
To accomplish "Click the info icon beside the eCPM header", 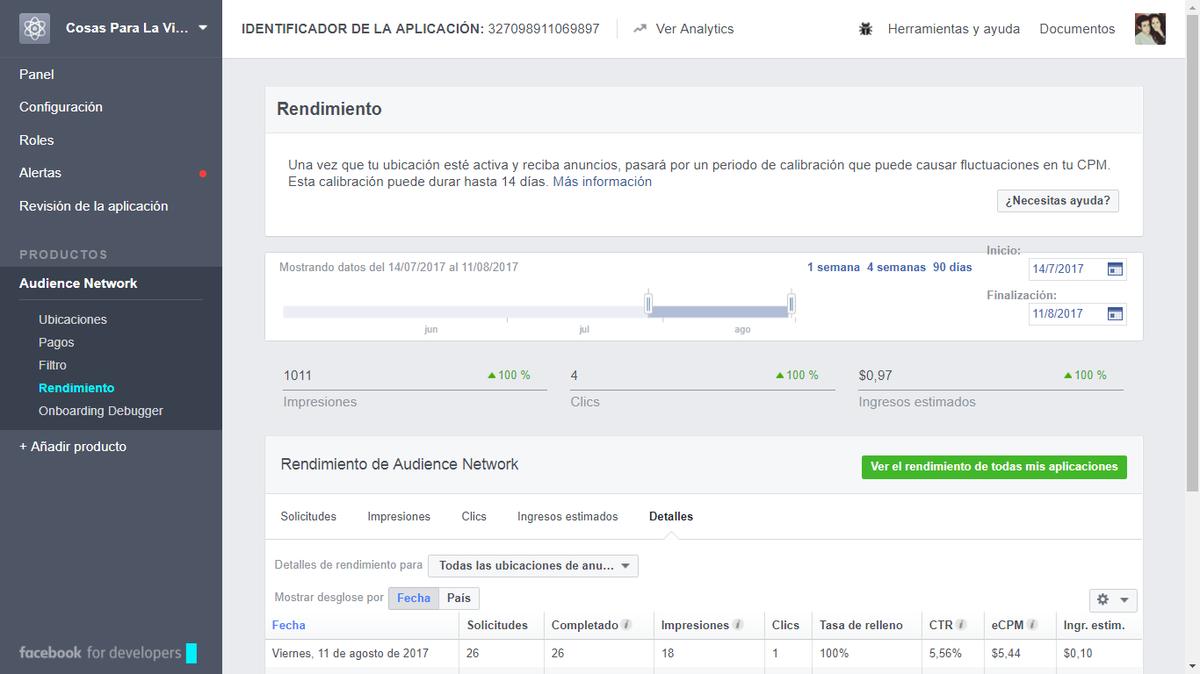I will point(1033,624).
